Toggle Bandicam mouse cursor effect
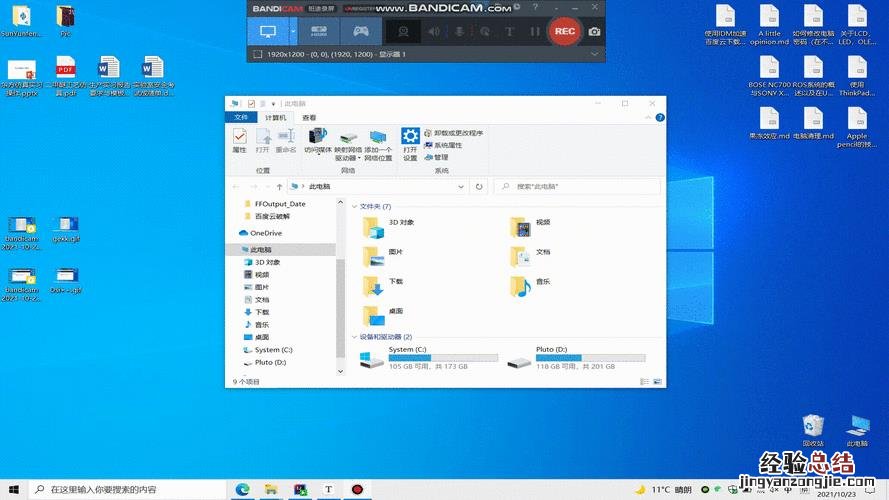This screenshot has width=889, height=500. point(485,32)
